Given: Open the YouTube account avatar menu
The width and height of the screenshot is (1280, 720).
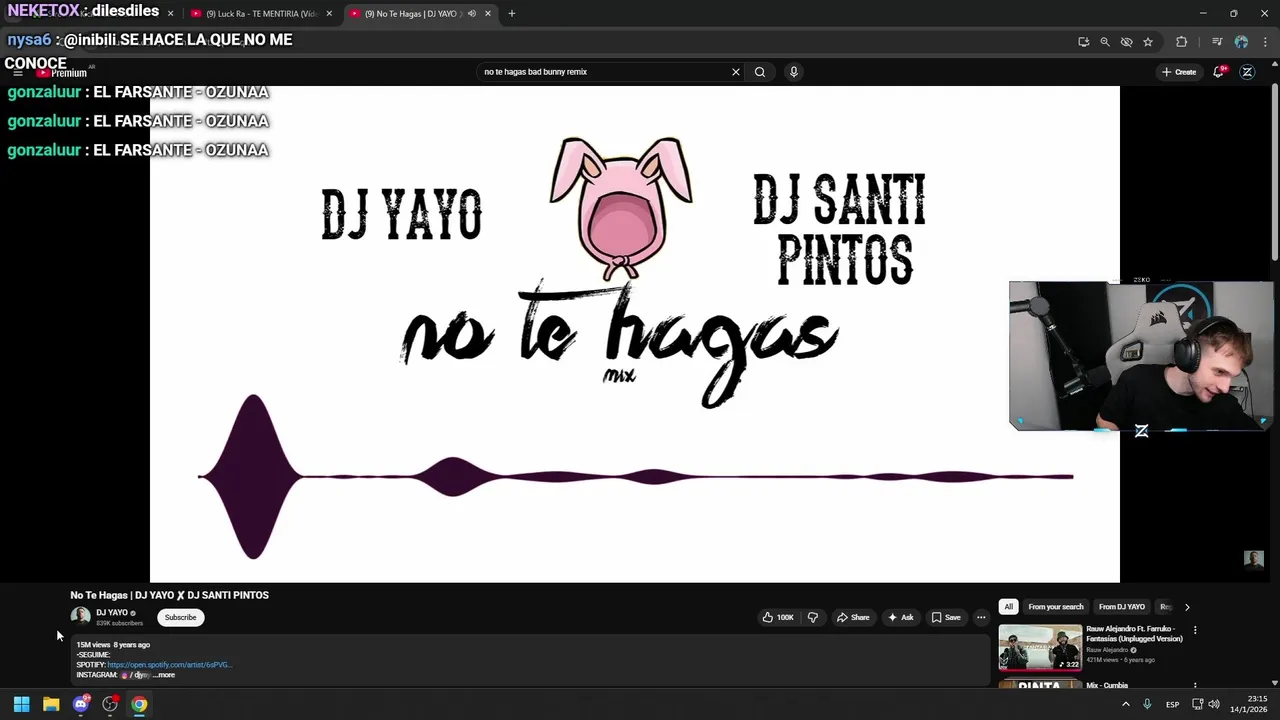Looking at the screenshot, I should pyautogui.click(x=1247, y=72).
